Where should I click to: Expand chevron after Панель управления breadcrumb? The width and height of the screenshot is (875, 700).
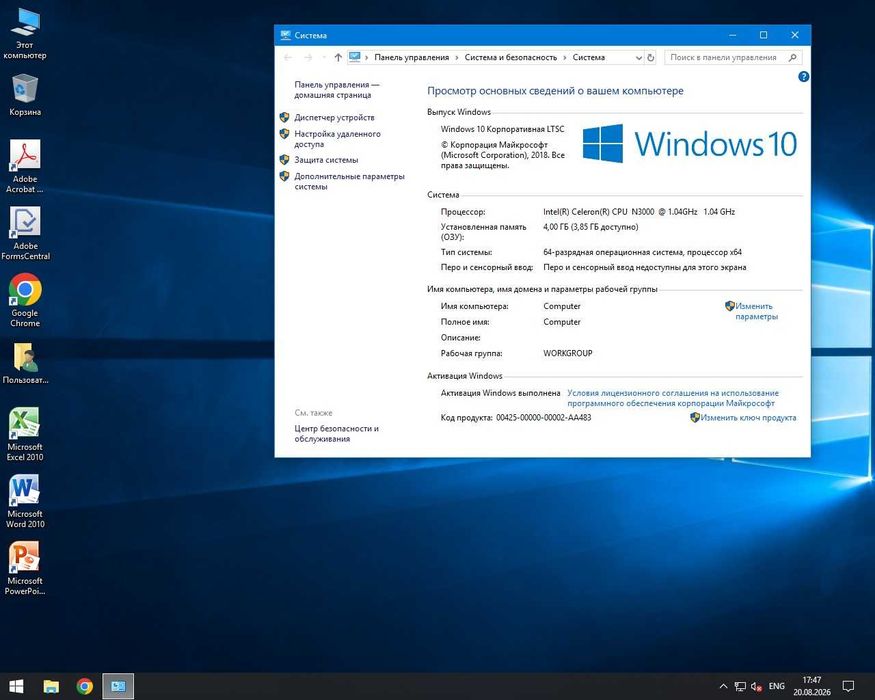456,57
